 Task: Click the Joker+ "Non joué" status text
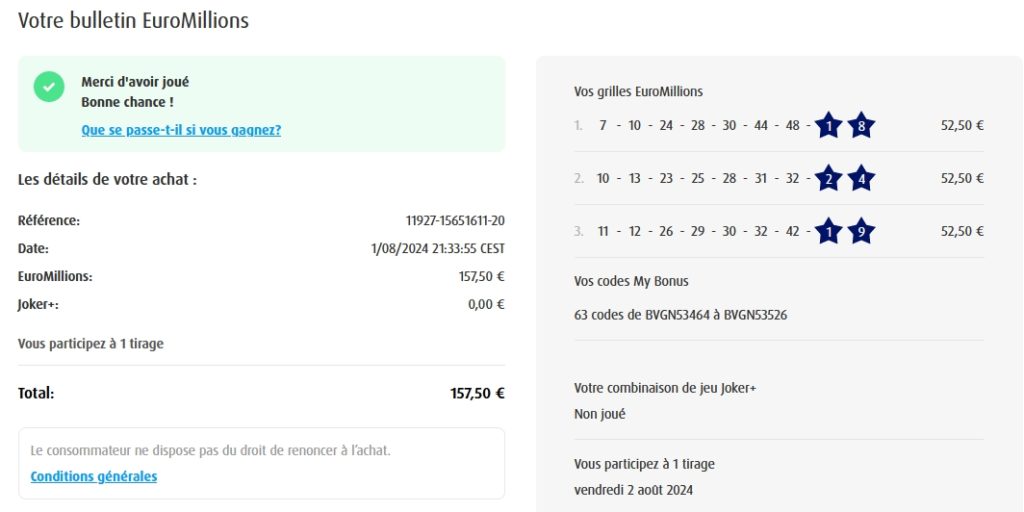[x=600, y=414]
